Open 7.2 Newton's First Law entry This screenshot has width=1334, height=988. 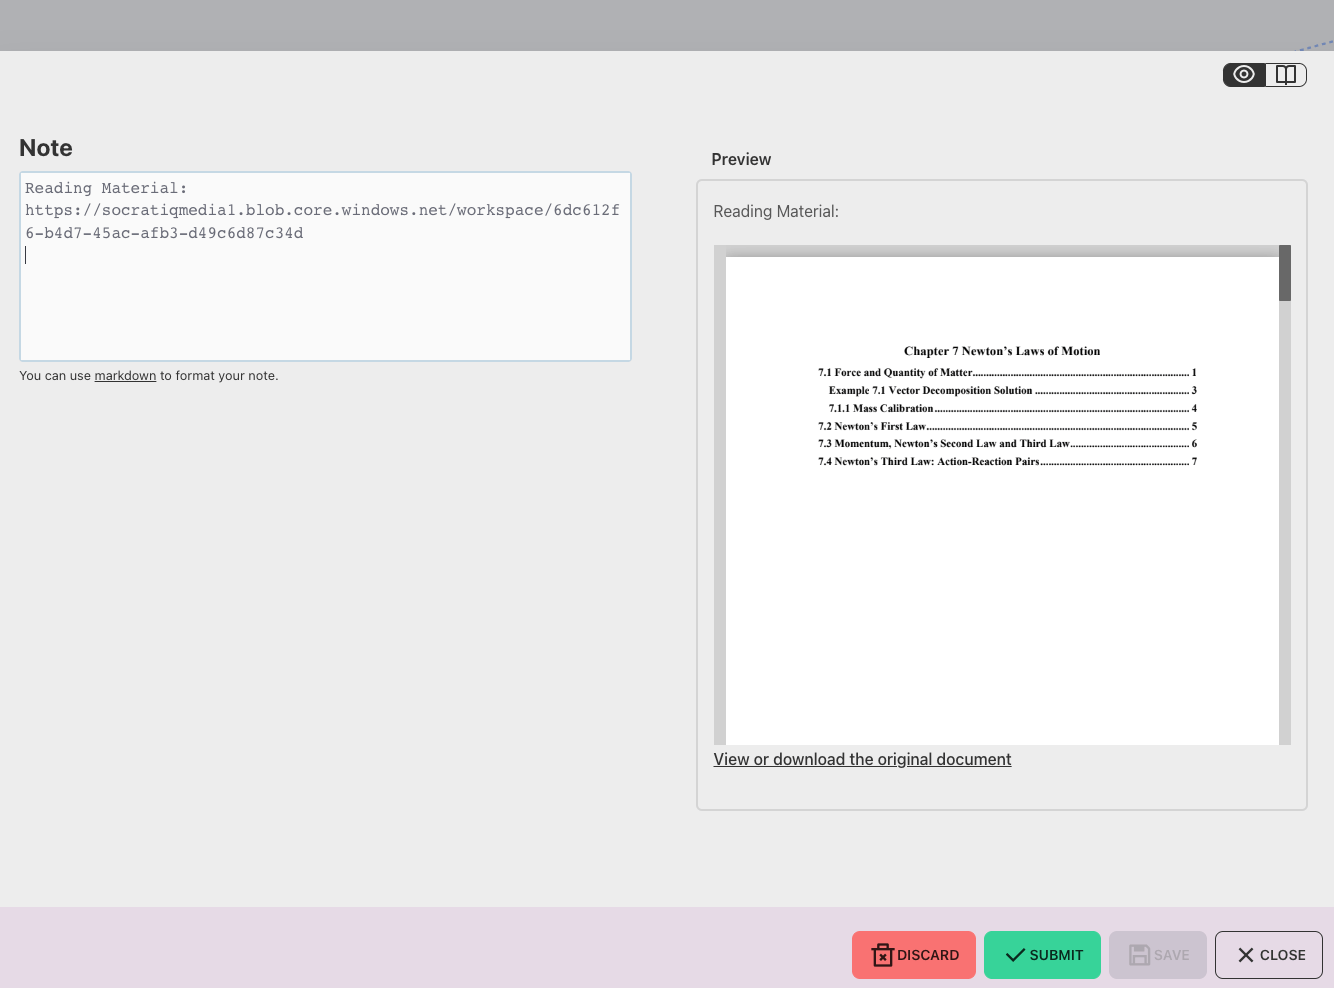tap(872, 426)
